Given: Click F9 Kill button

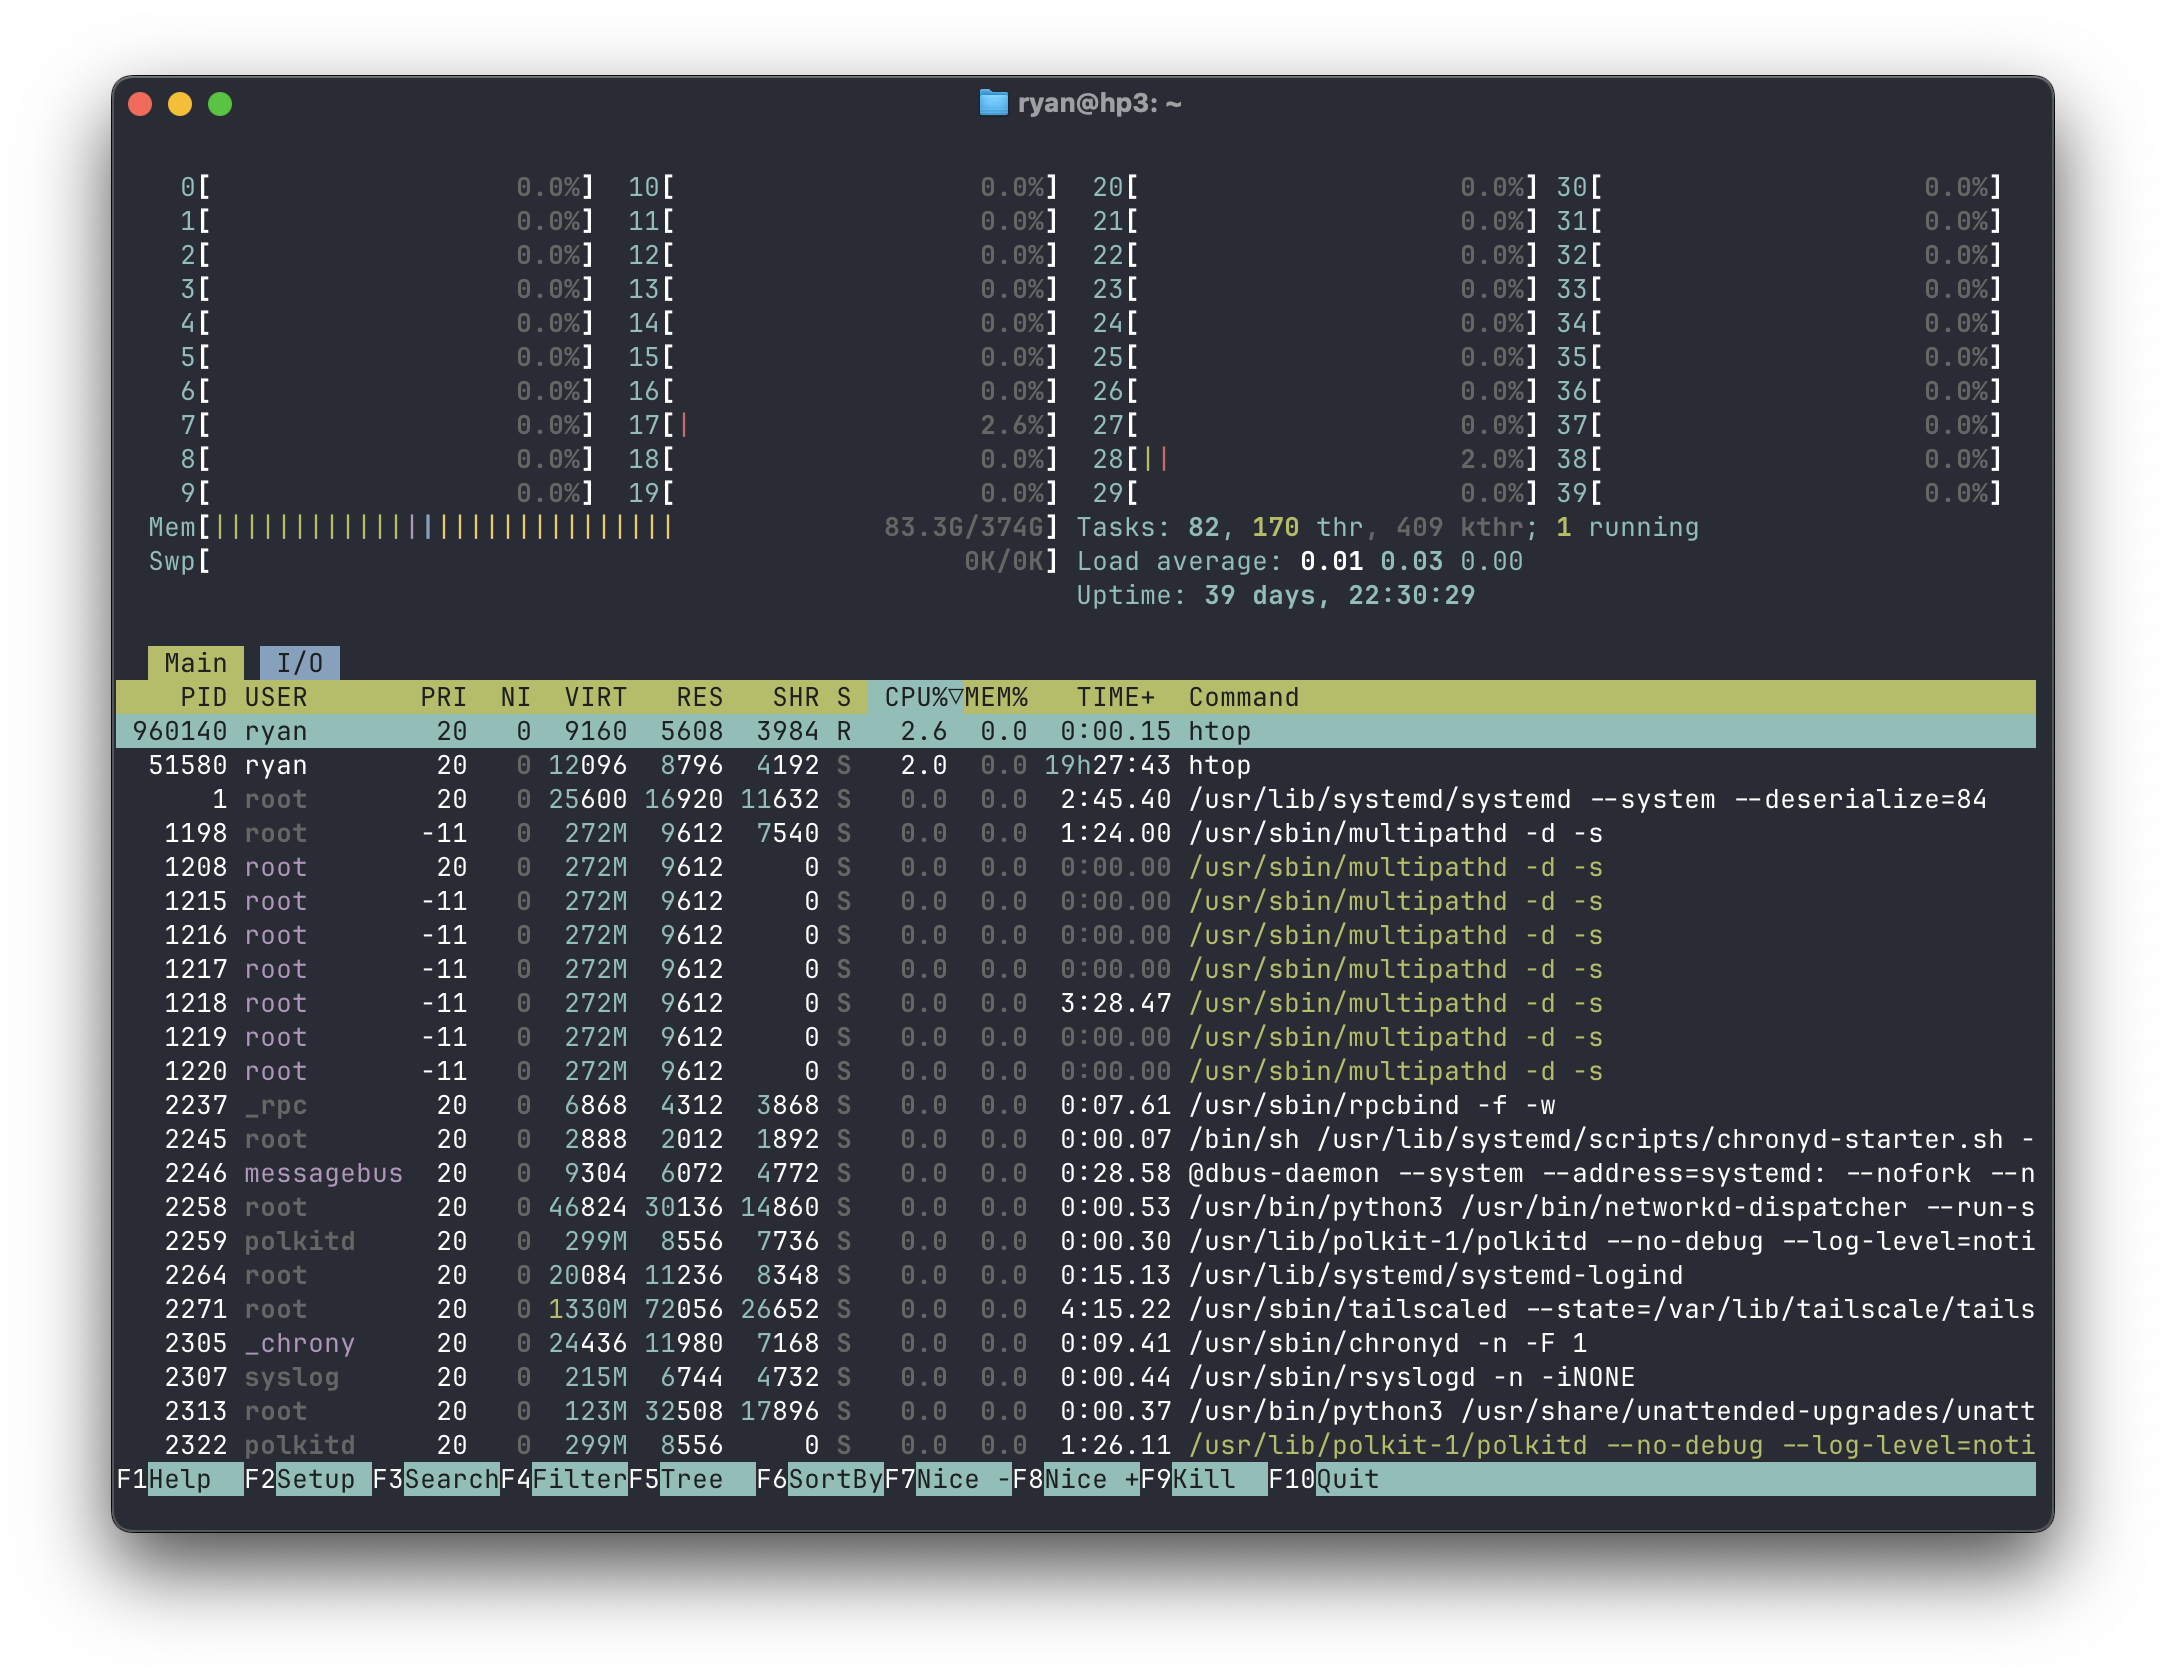Looking at the screenshot, I should click(x=1203, y=1479).
